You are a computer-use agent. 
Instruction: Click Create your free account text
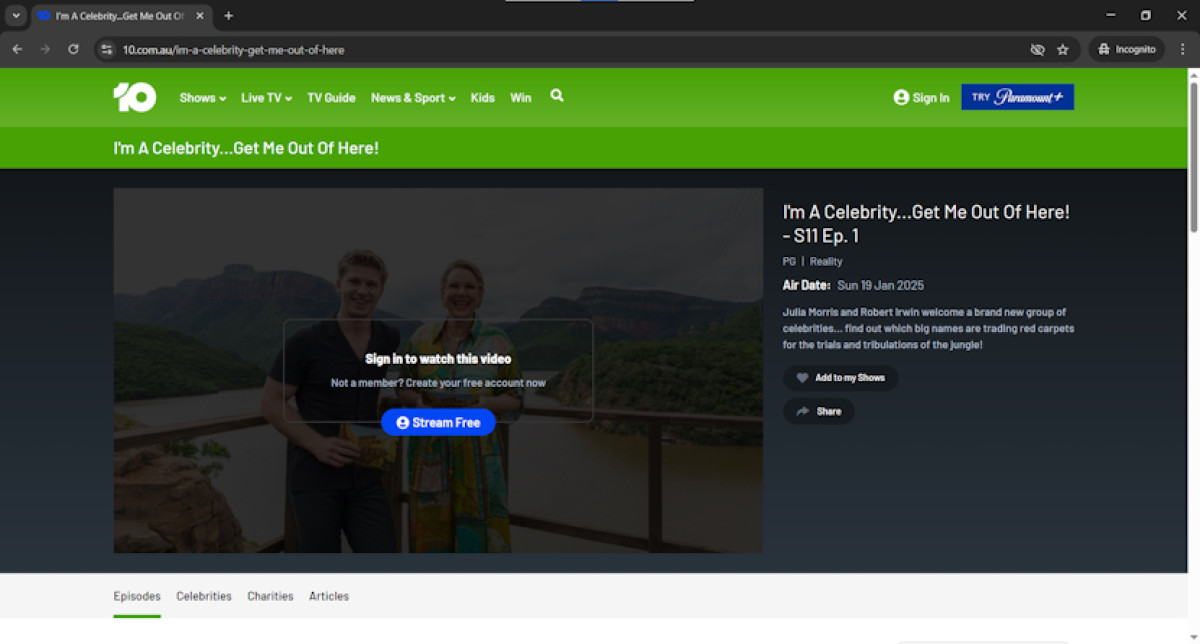point(475,383)
